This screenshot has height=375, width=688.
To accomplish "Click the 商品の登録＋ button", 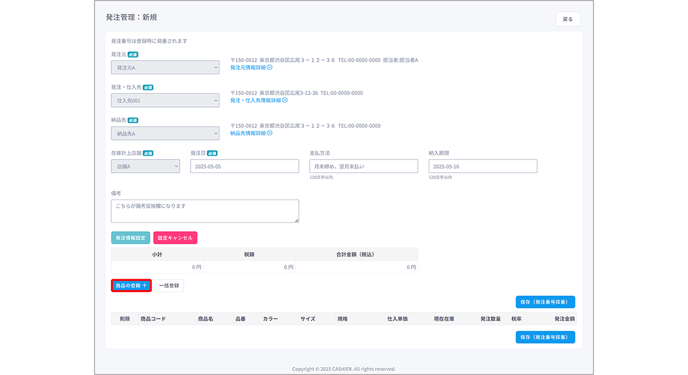I will point(131,286).
